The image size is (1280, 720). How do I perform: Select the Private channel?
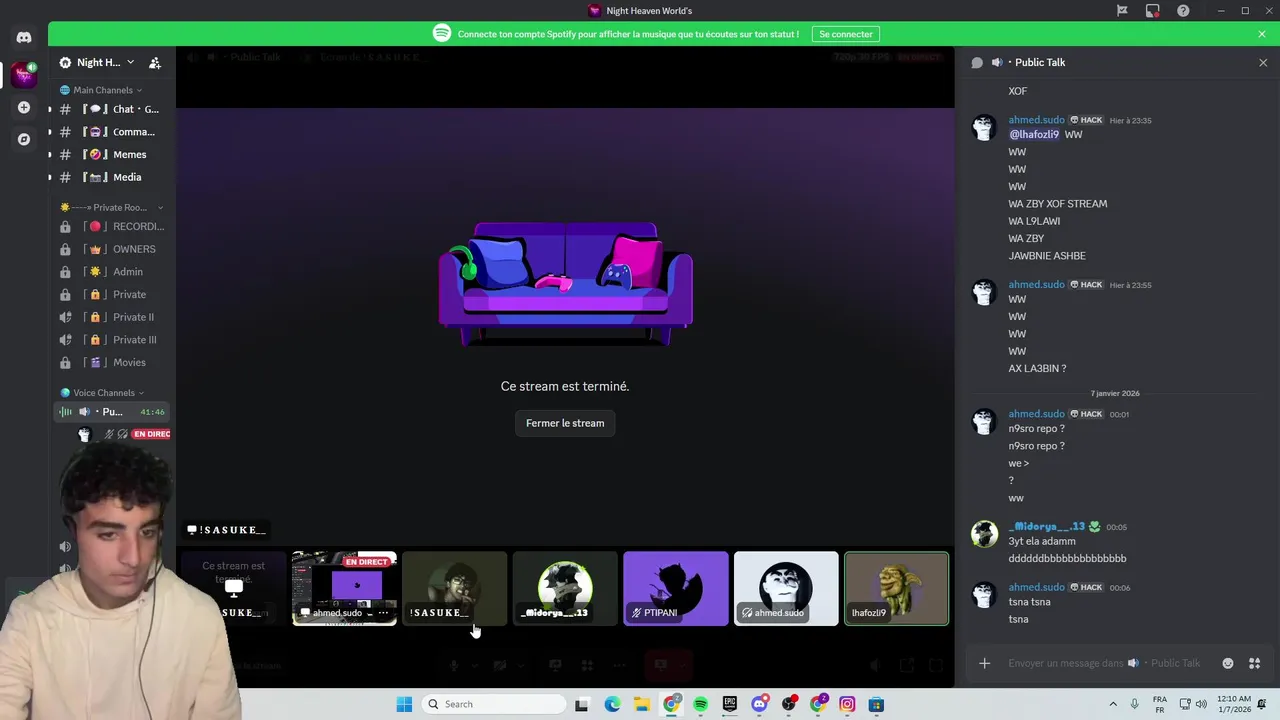[111, 295]
